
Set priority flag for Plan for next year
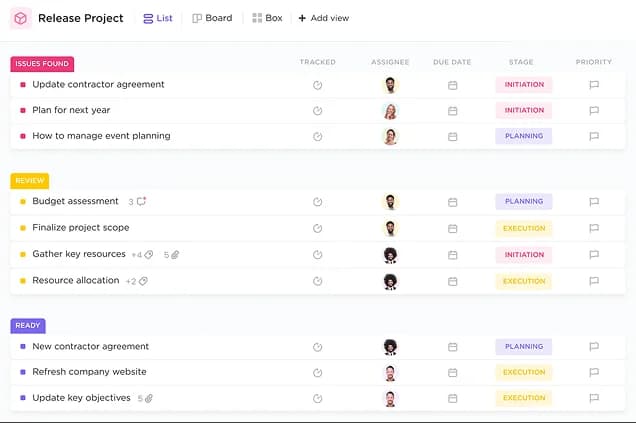tap(594, 110)
